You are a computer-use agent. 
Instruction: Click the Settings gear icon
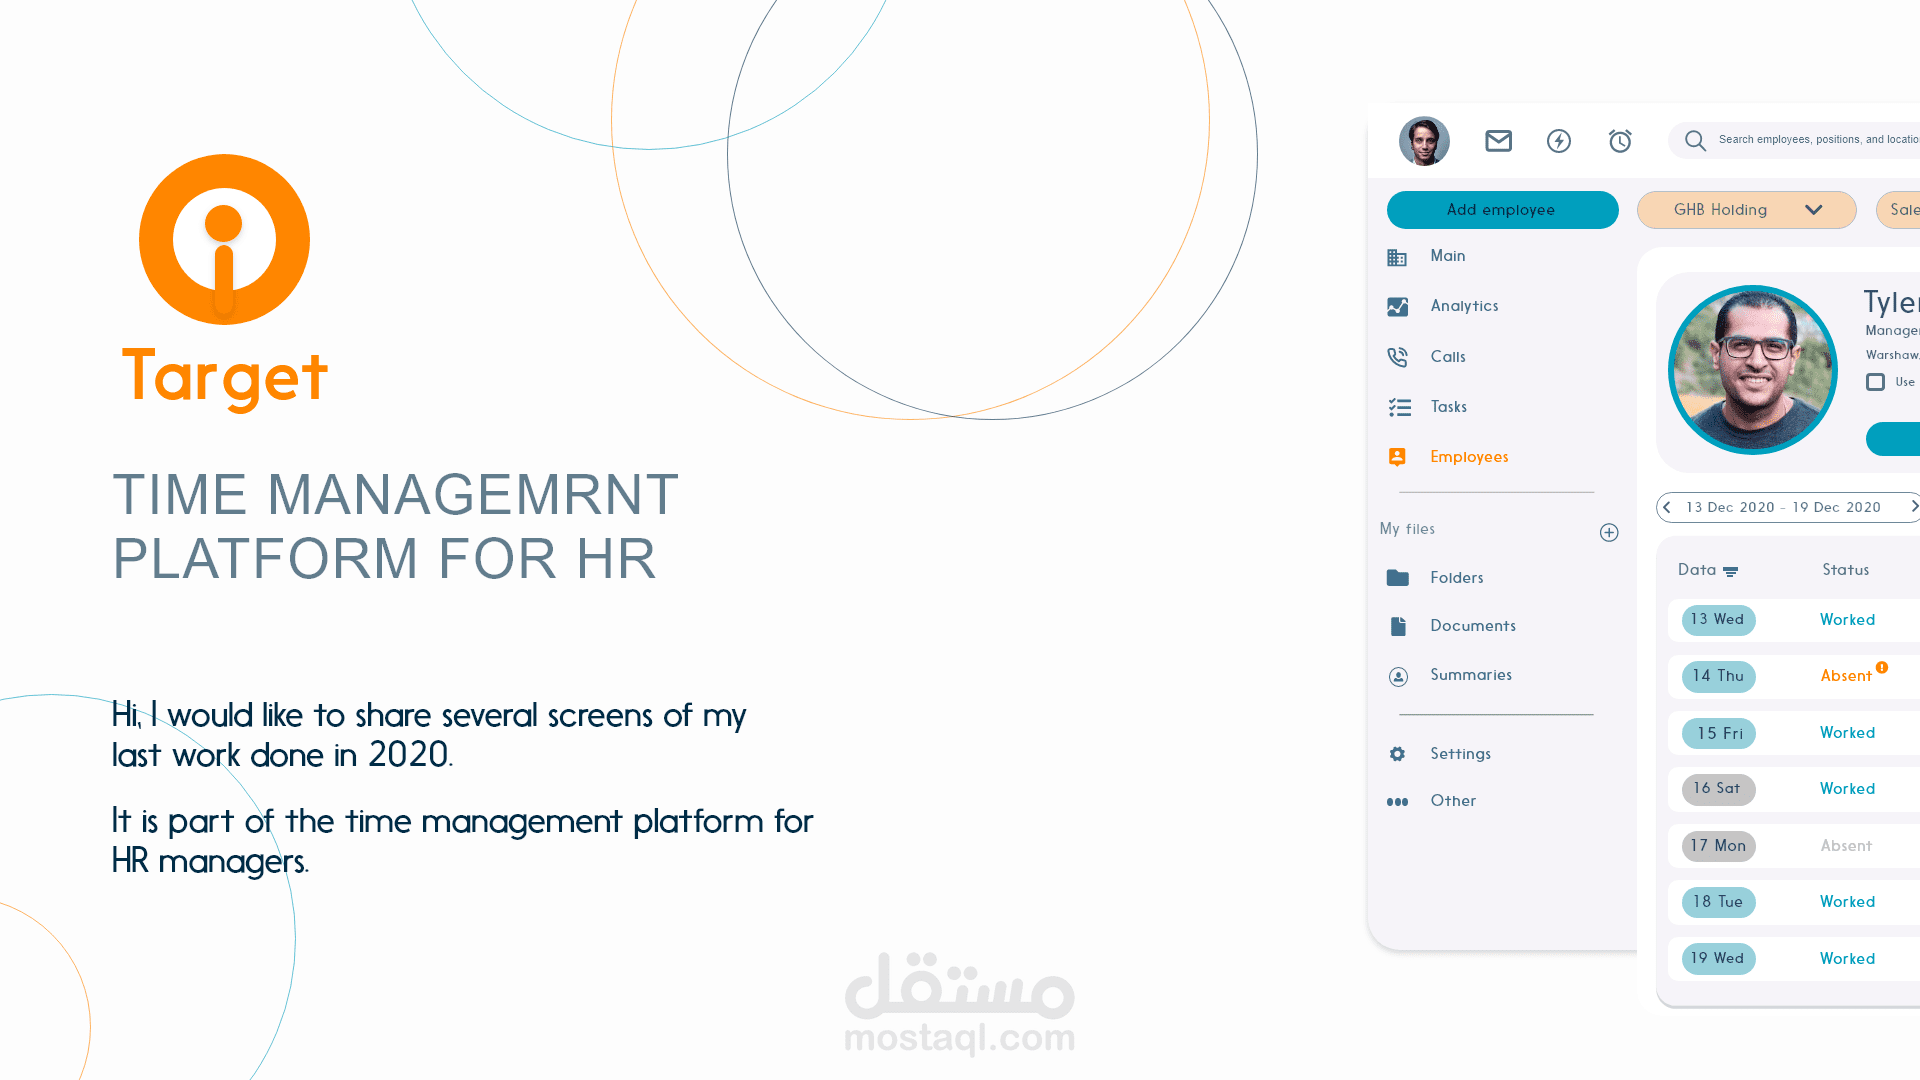(x=1397, y=754)
